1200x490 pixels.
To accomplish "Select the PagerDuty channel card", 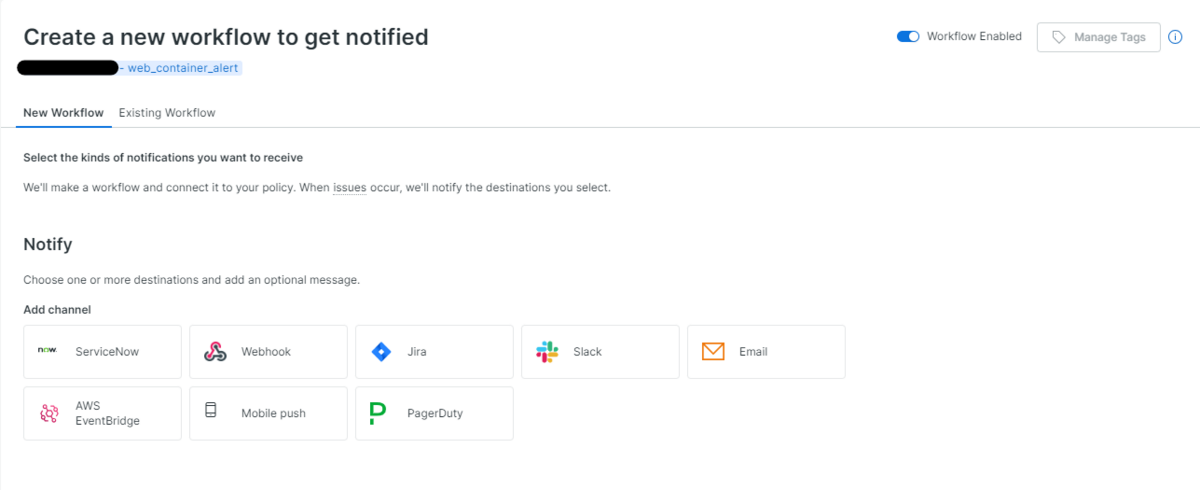I will click(x=434, y=413).
